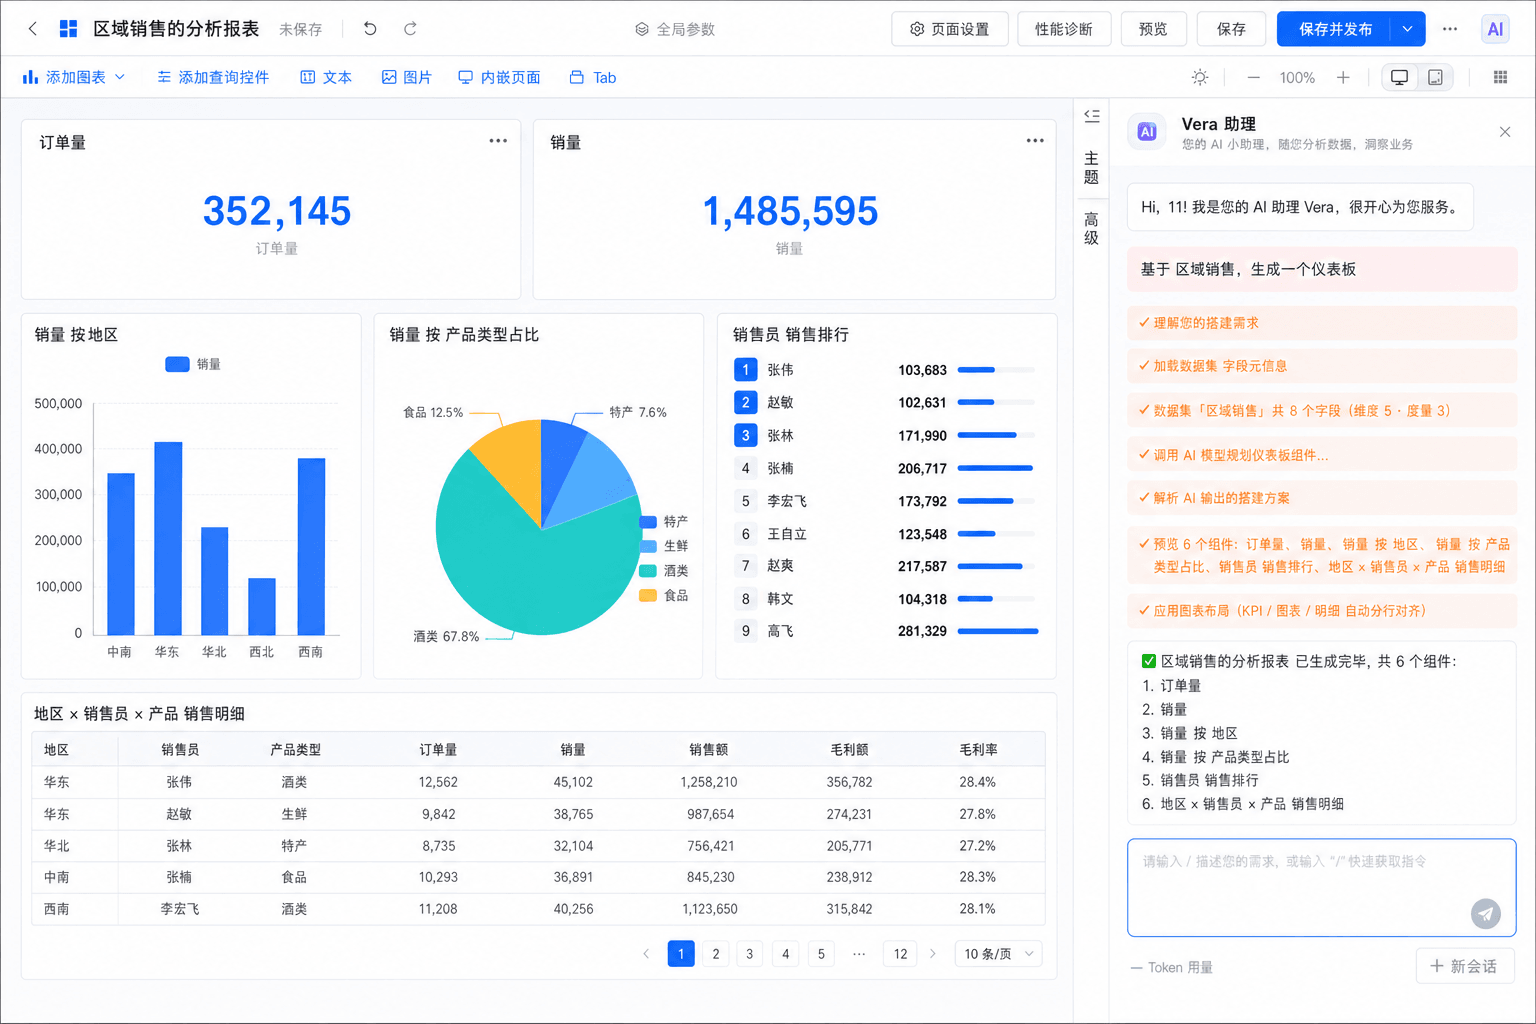Click the 李宏飞 cell in the table
This screenshot has height=1024, width=1536.
[180, 909]
